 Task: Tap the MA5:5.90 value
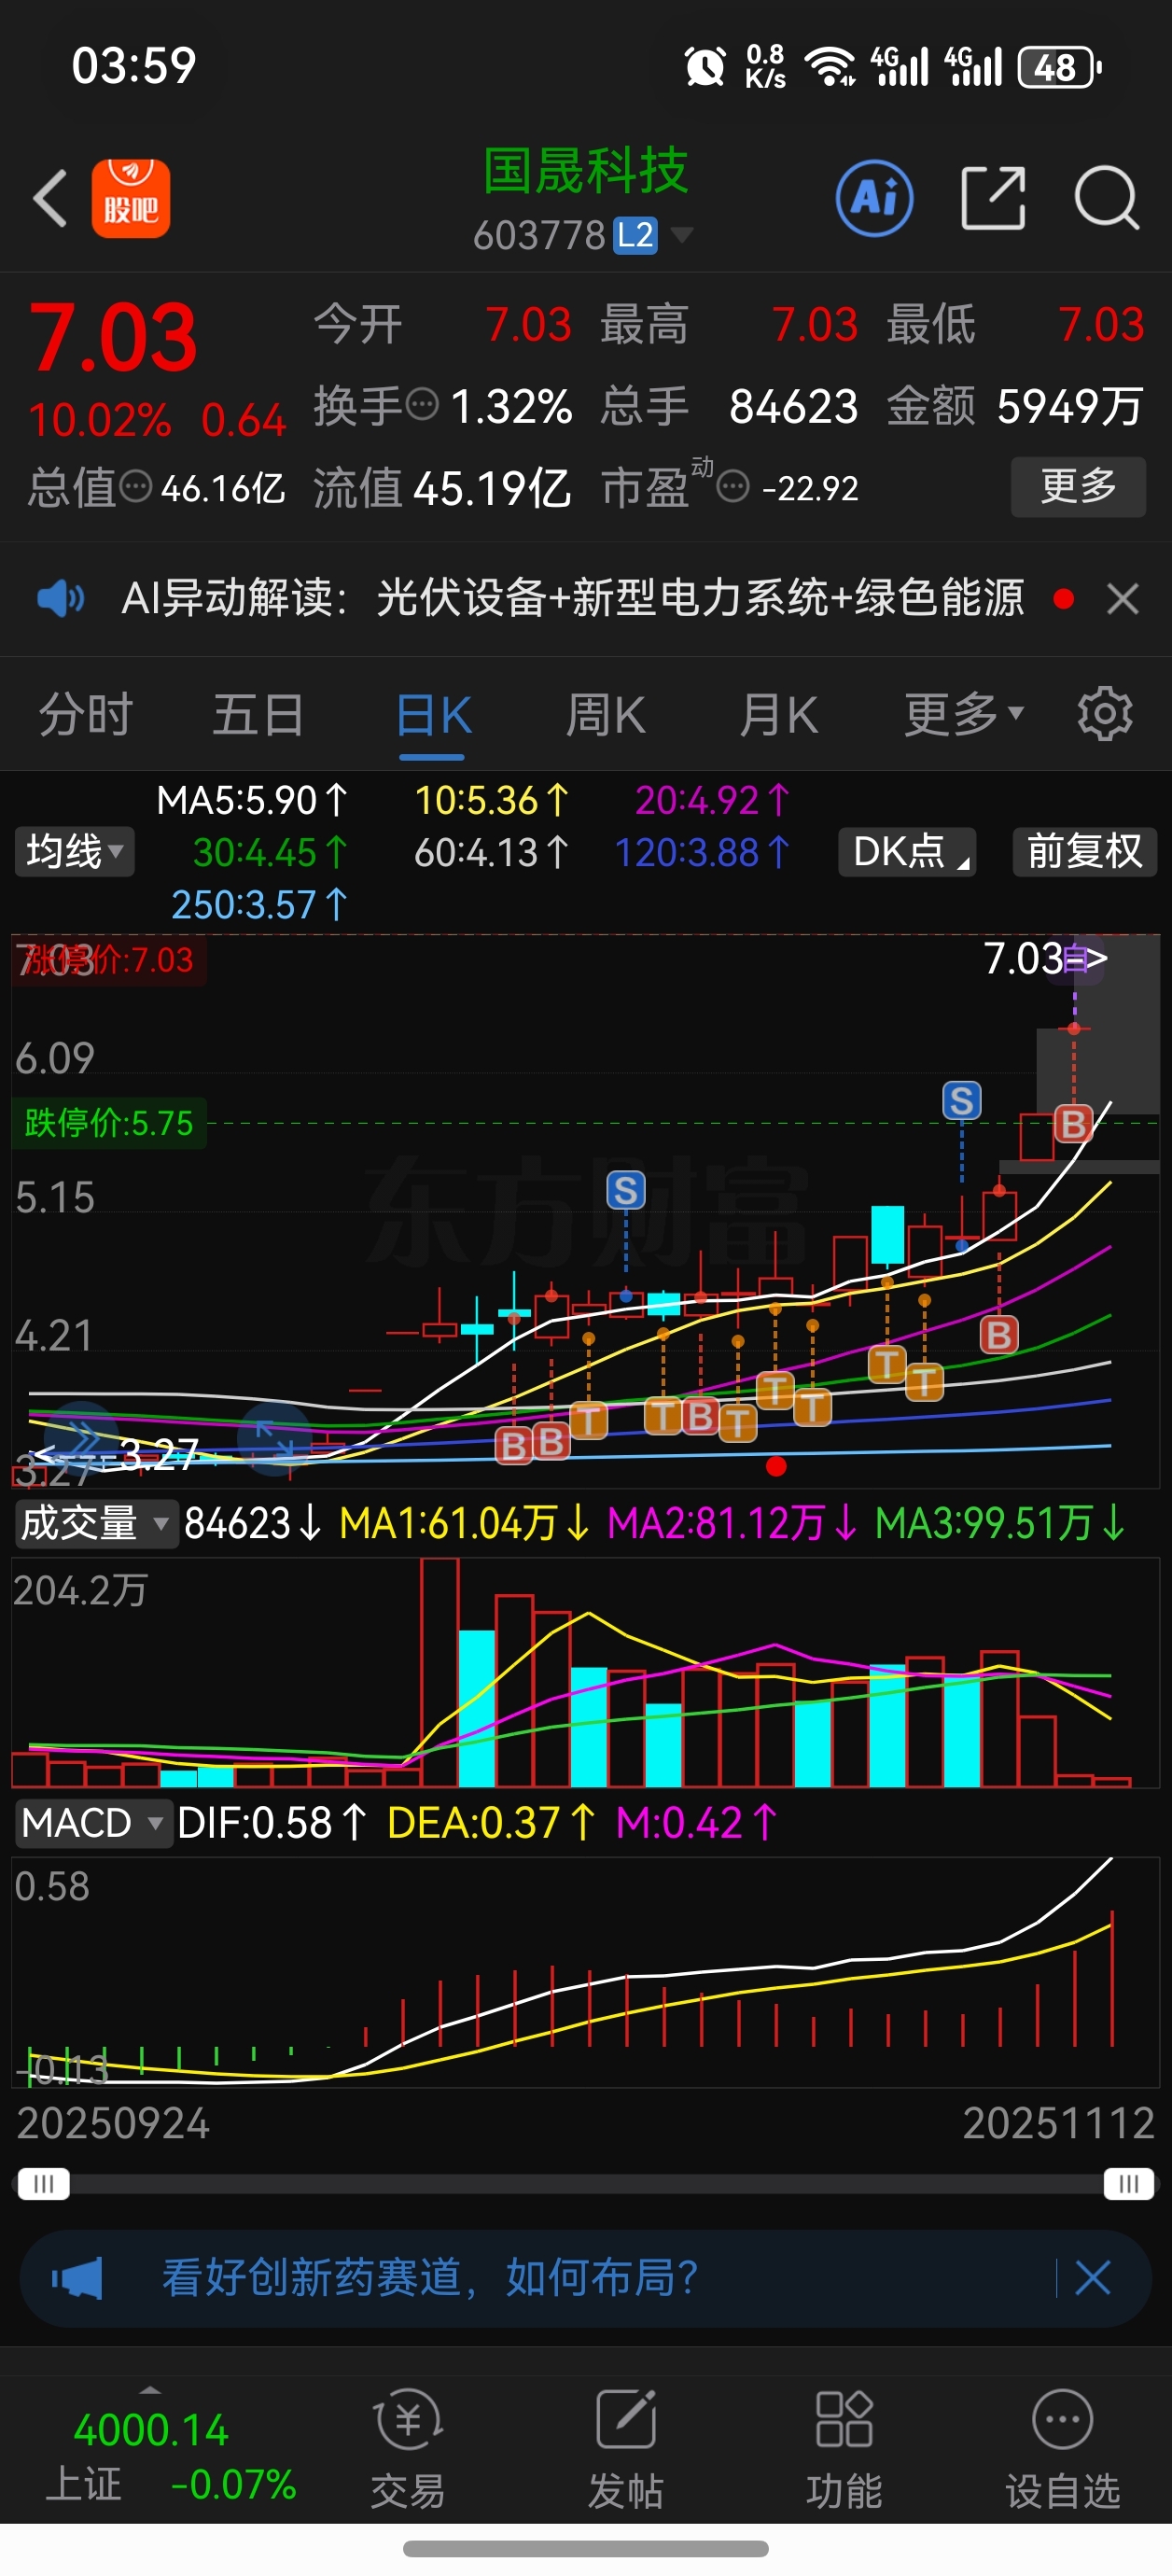pyautogui.click(x=252, y=800)
